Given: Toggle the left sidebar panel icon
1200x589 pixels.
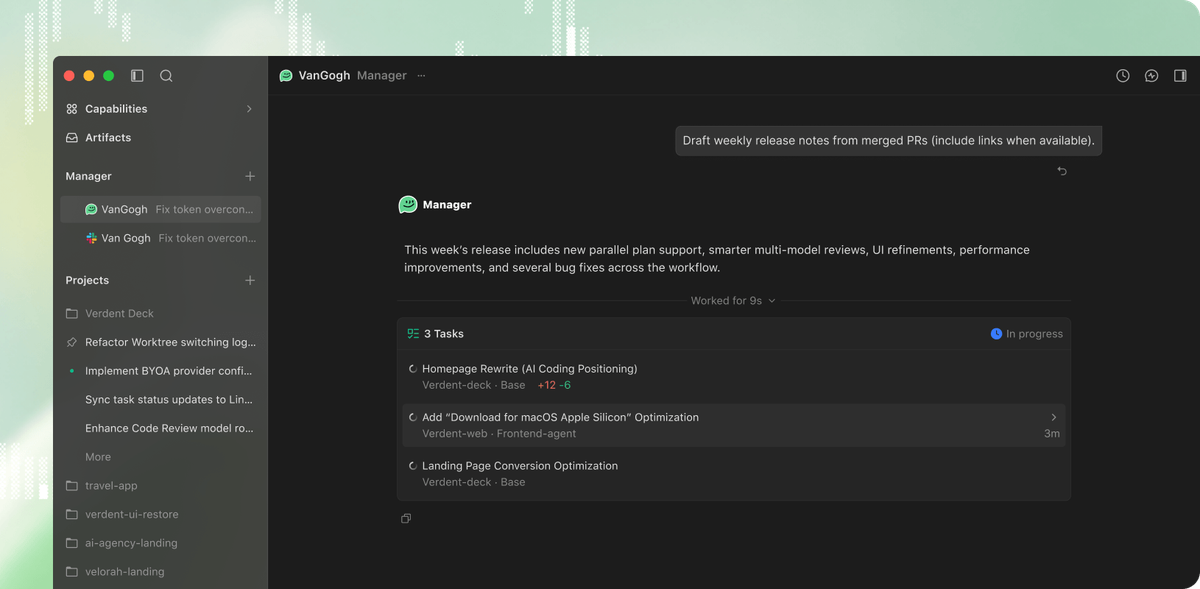Looking at the screenshot, I should click(137, 76).
